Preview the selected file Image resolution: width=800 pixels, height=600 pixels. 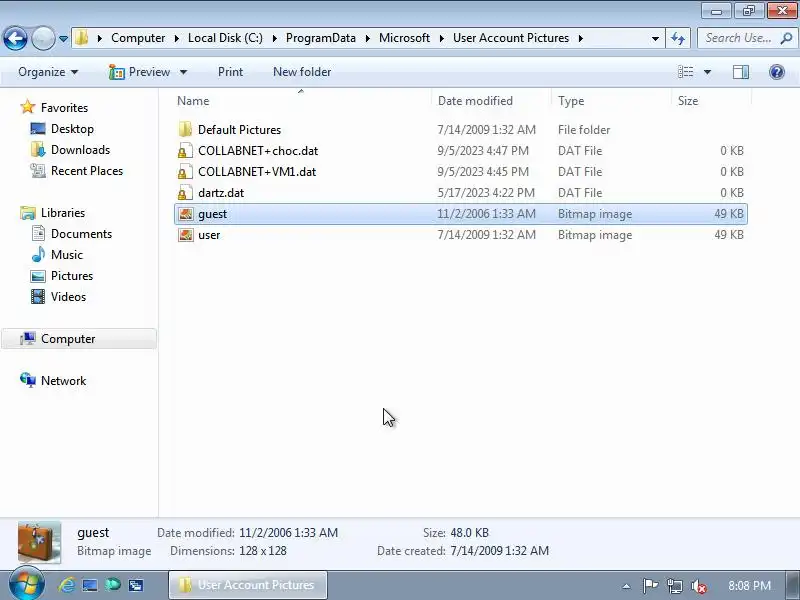139,72
